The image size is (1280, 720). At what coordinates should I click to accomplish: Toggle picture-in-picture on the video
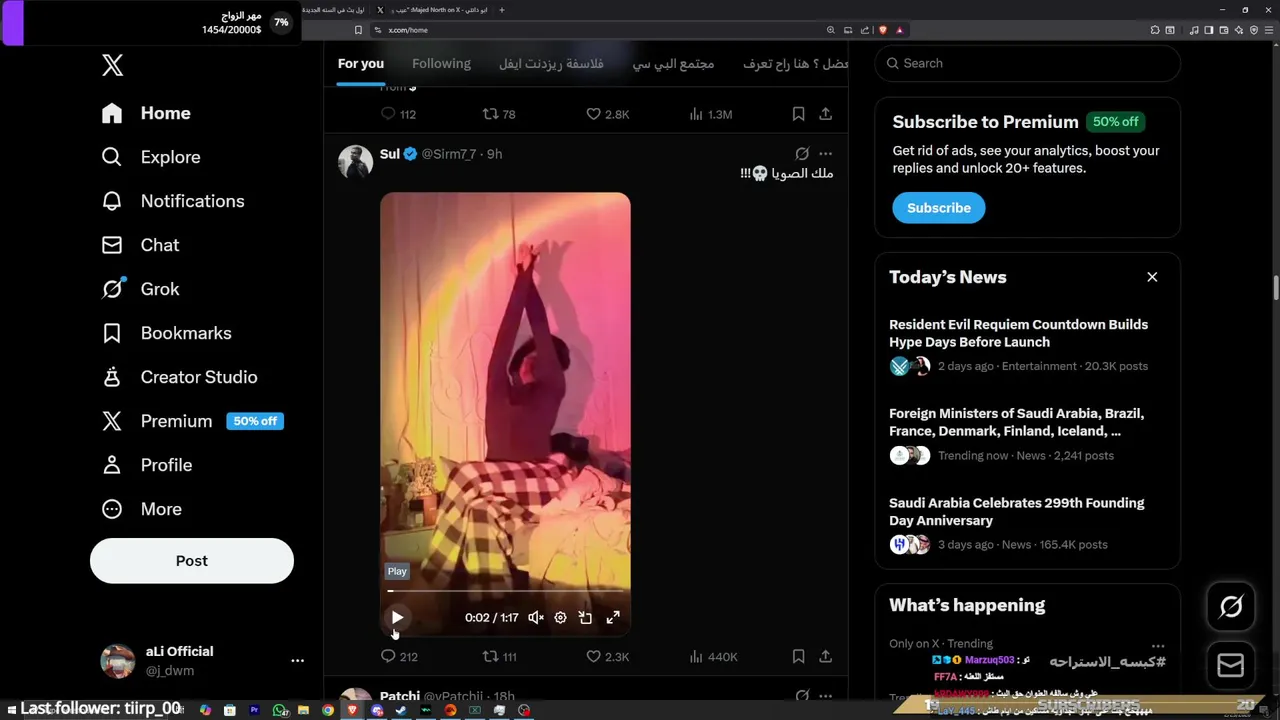586,617
